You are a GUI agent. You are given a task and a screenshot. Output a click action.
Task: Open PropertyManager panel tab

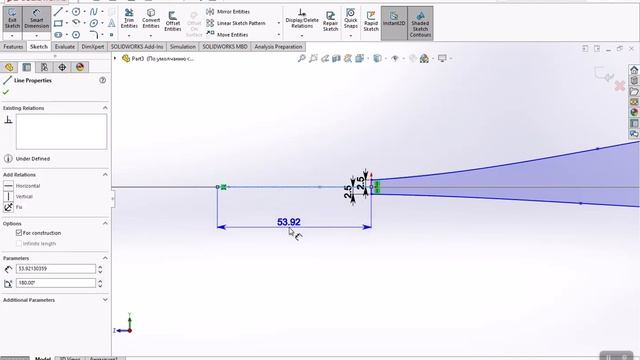click(x=27, y=67)
